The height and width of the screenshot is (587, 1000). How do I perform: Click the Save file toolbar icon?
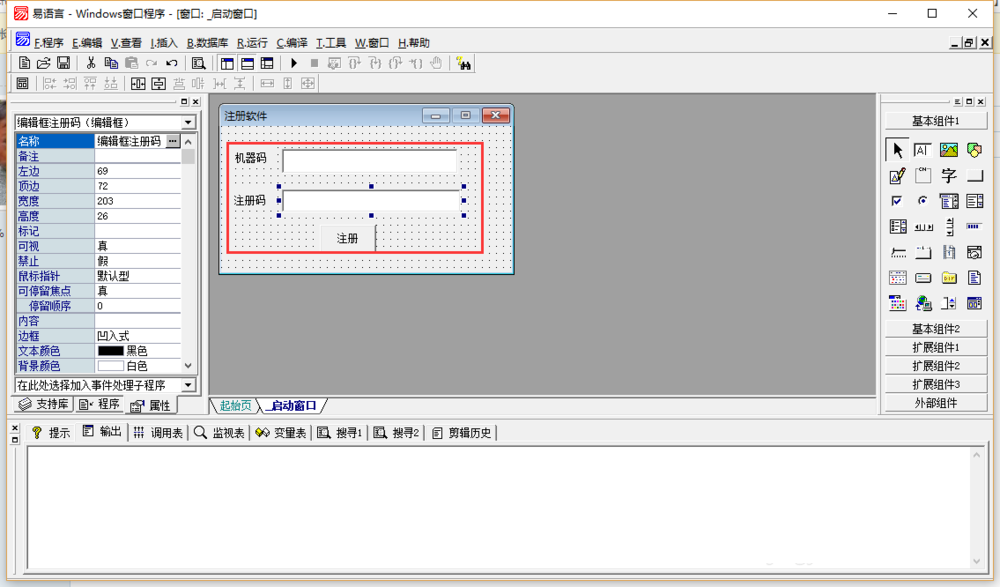click(x=63, y=63)
